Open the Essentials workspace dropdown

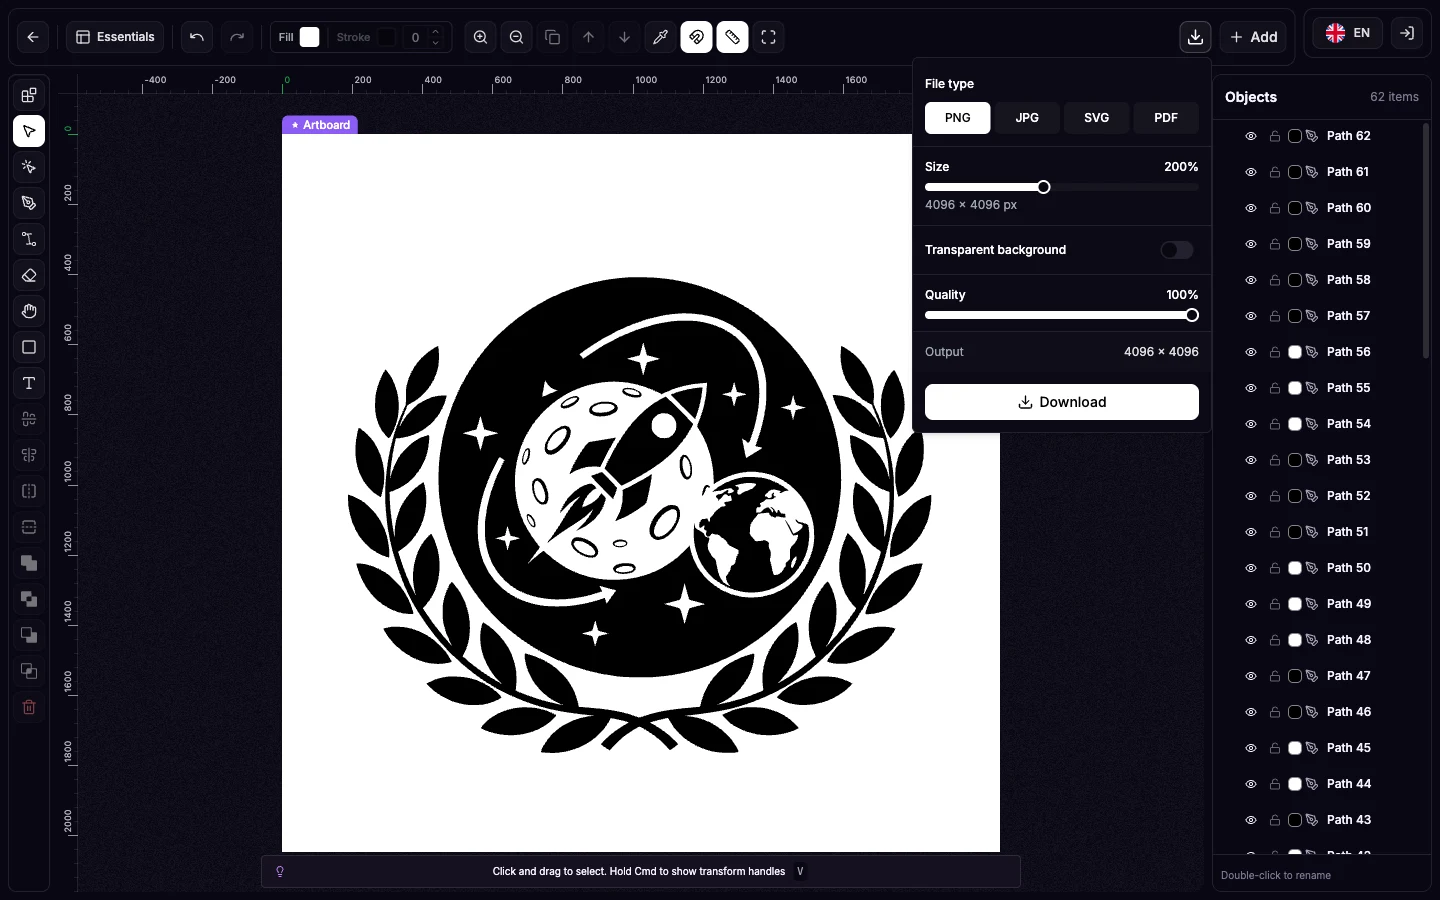point(115,37)
